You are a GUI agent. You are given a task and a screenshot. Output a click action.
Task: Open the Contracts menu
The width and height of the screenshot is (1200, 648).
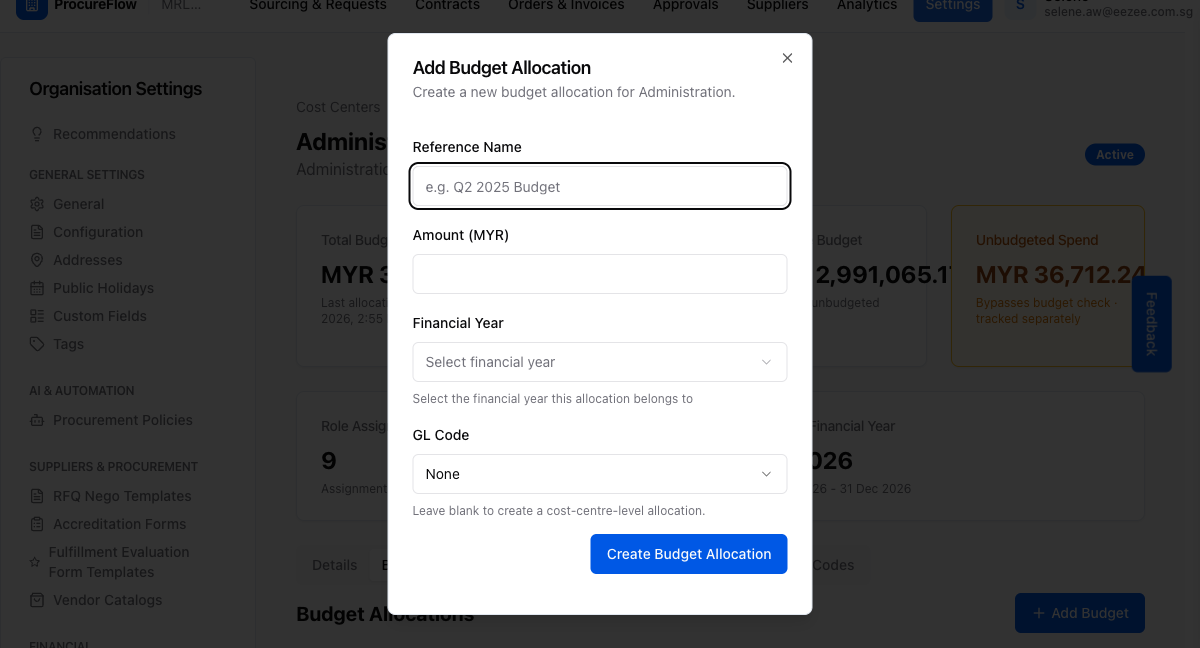[x=447, y=6]
